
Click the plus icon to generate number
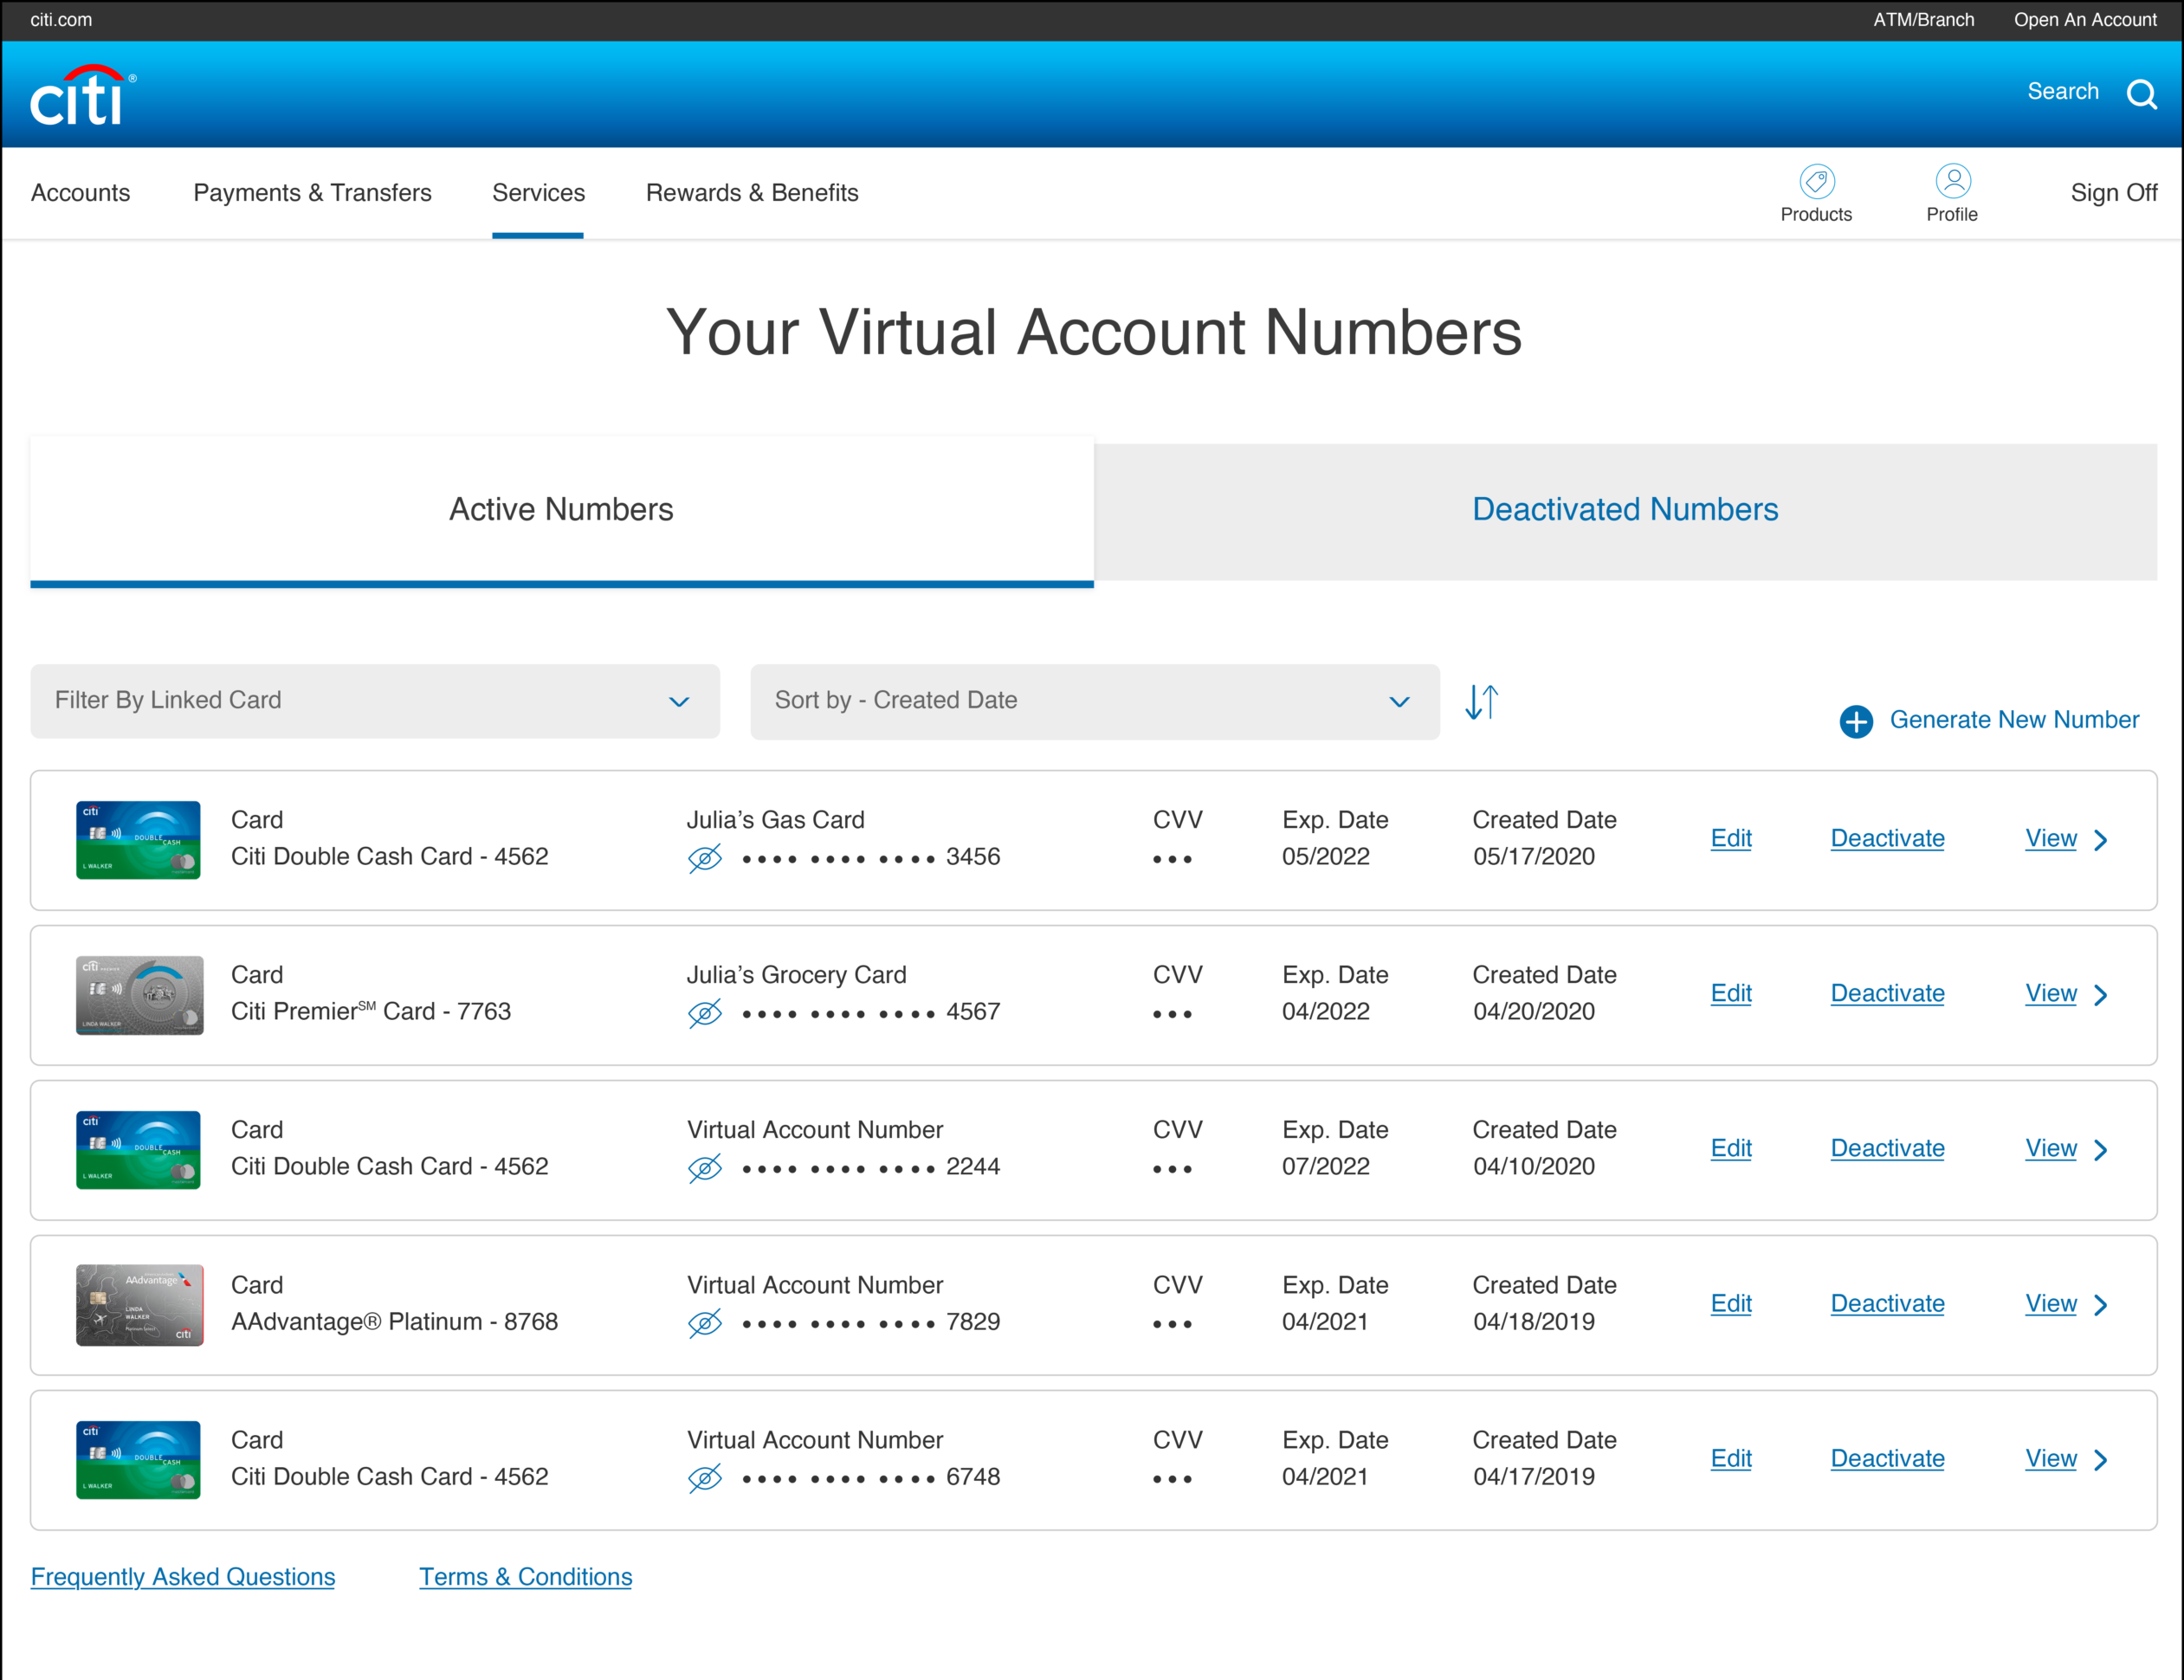1856,721
